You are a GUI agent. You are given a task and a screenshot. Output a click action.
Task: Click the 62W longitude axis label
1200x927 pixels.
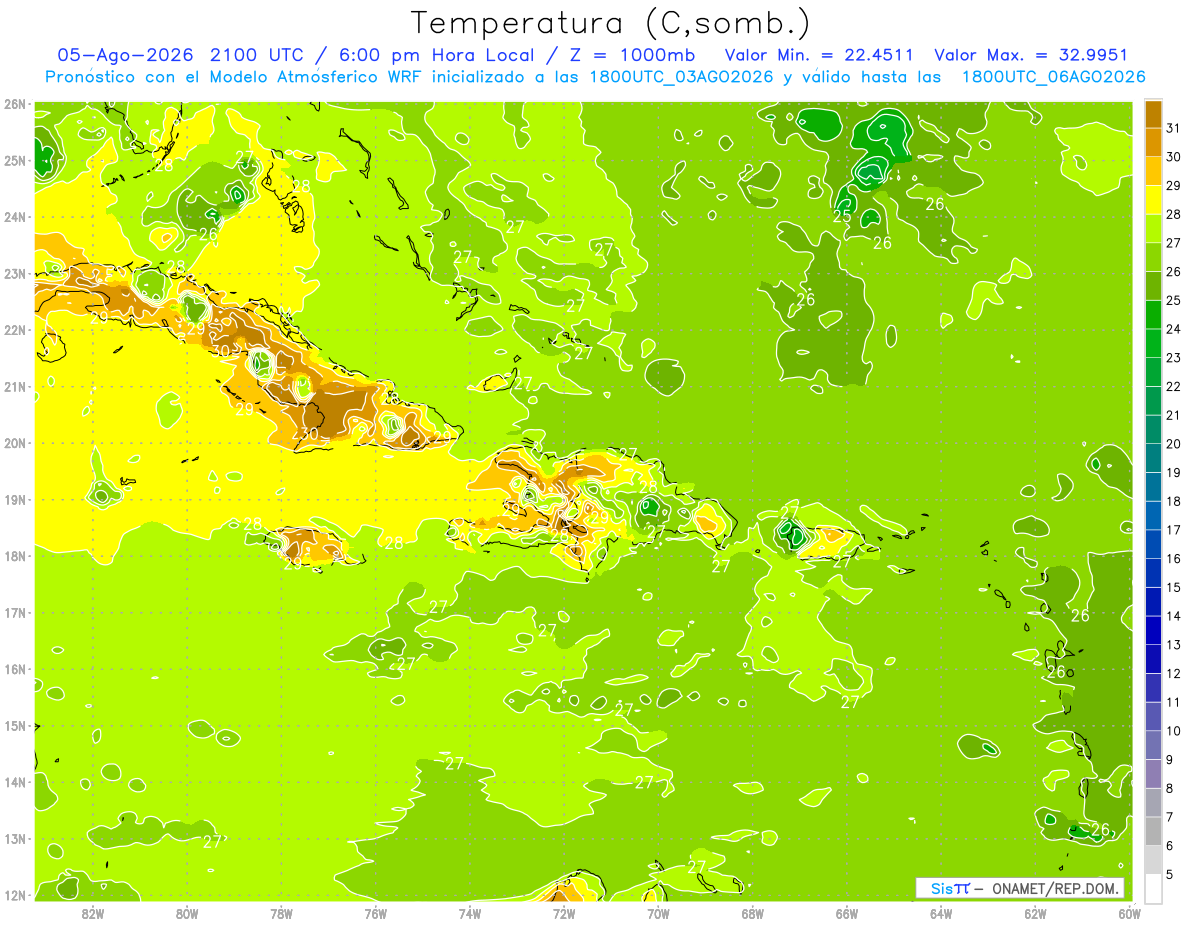click(1035, 913)
